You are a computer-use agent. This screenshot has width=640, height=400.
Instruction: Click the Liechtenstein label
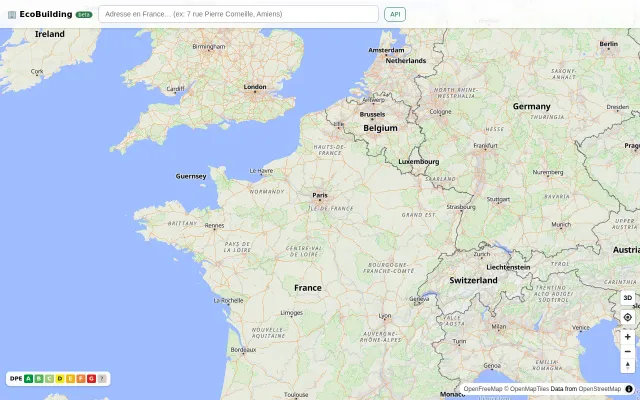509,267
